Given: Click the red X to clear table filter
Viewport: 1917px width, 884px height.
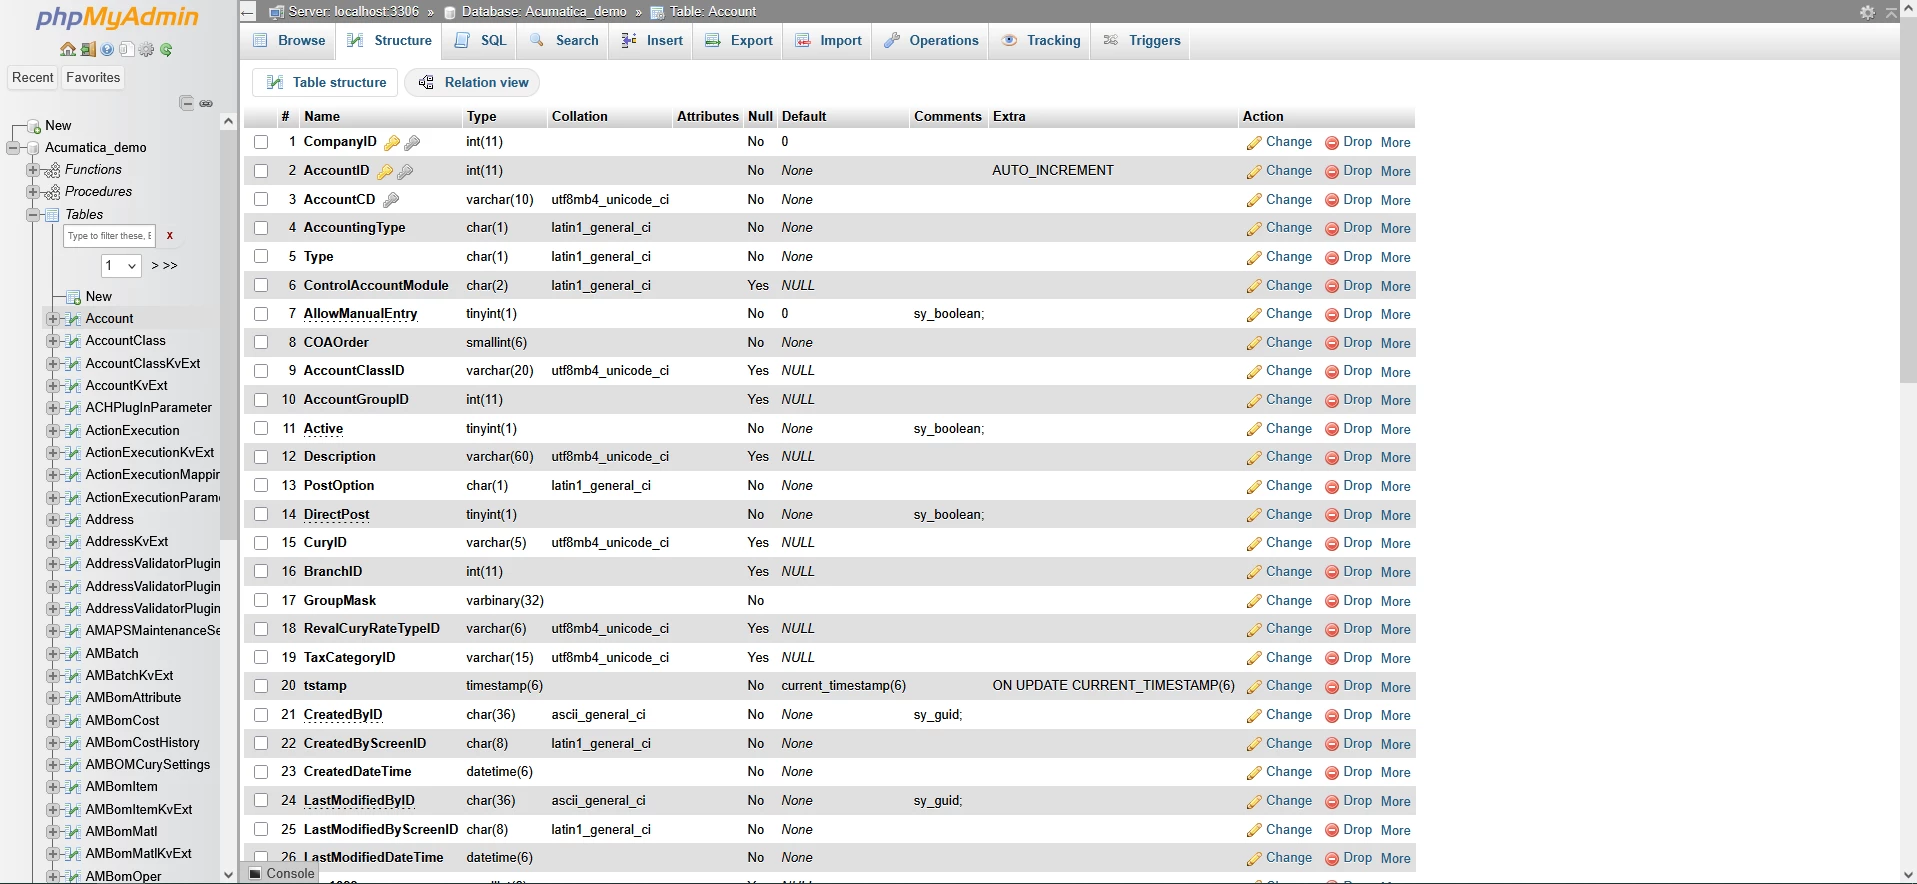Looking at the screenshot, I should 170,236.
